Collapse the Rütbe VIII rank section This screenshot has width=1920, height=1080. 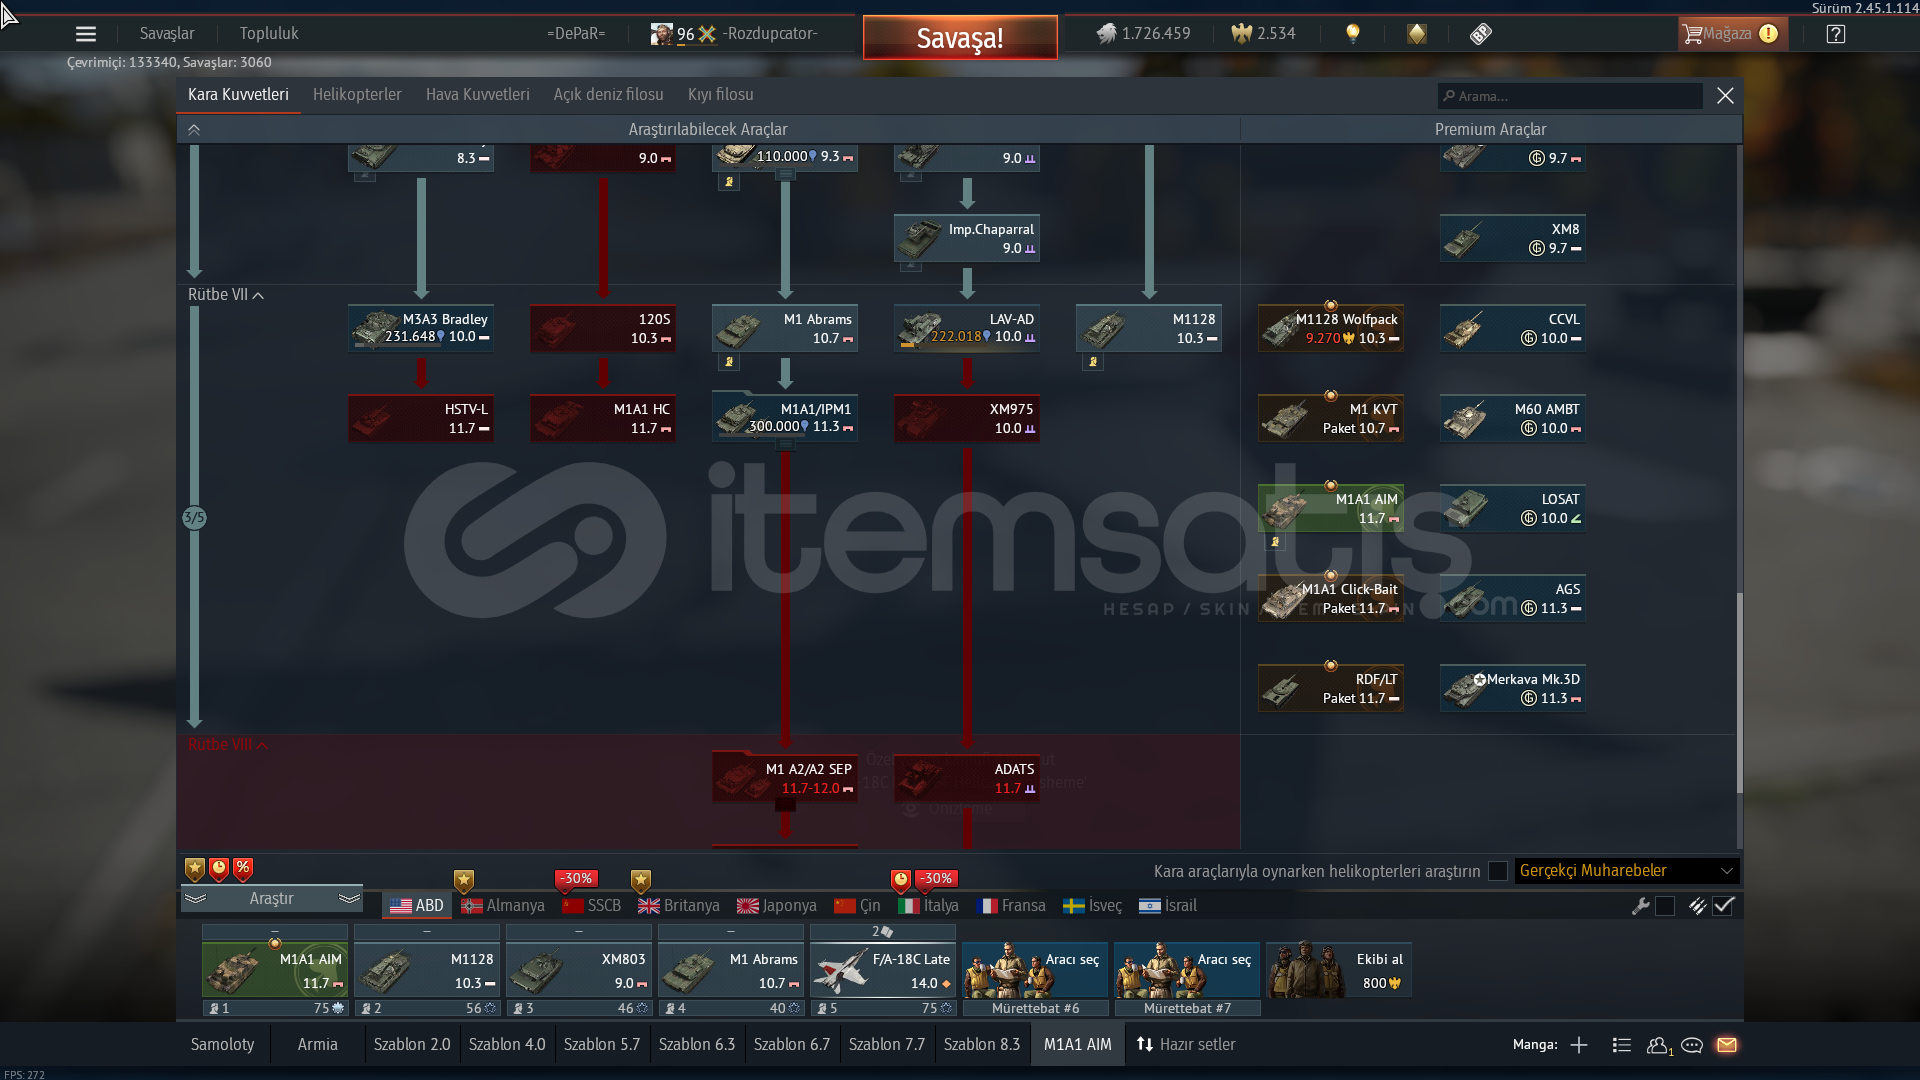[x=228, y=745]
